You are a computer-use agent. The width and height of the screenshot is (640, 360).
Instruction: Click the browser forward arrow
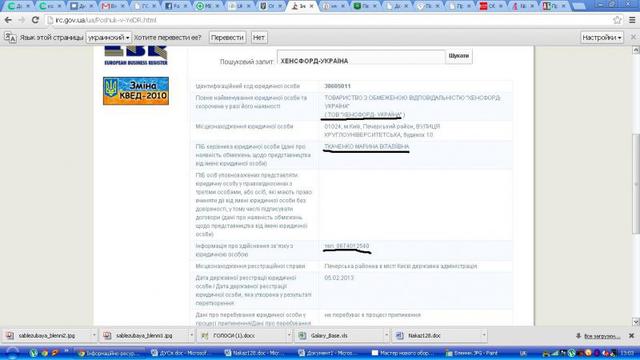(21, 20)
